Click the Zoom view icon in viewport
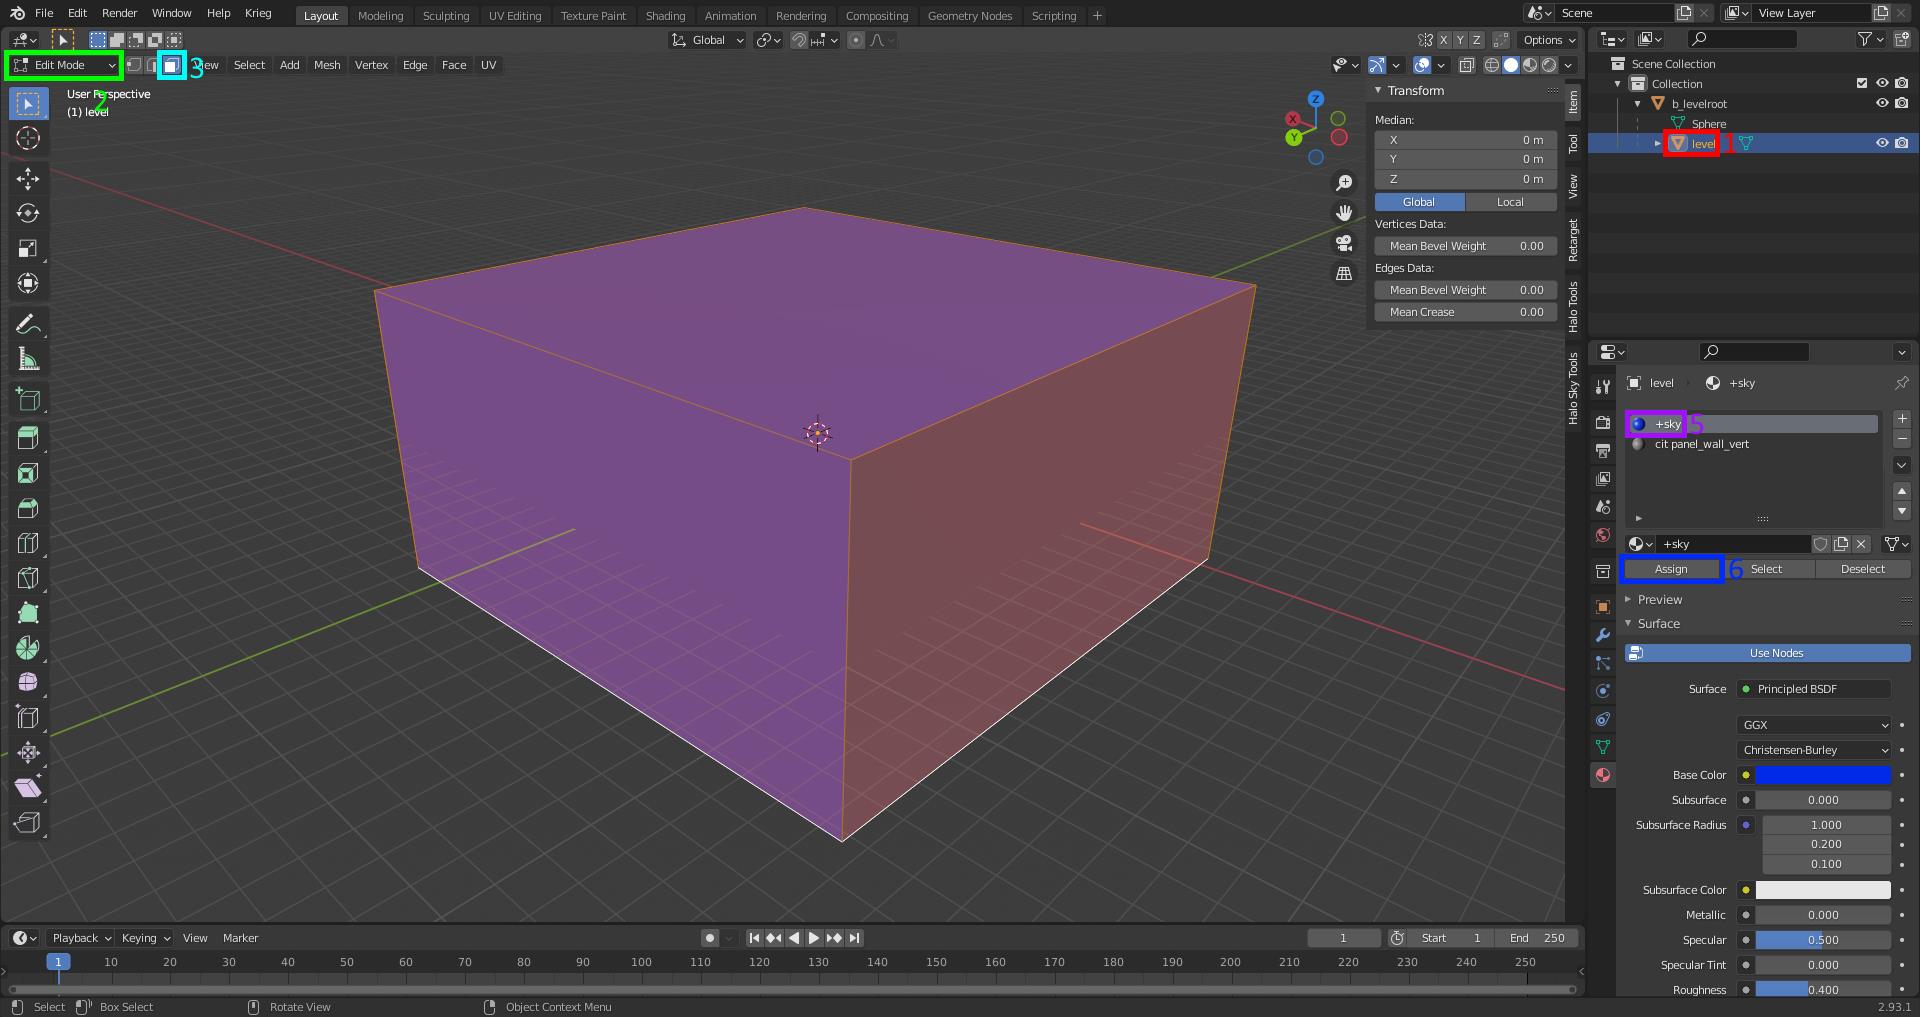1920x1017 pixels. (x=1344, y=183)
